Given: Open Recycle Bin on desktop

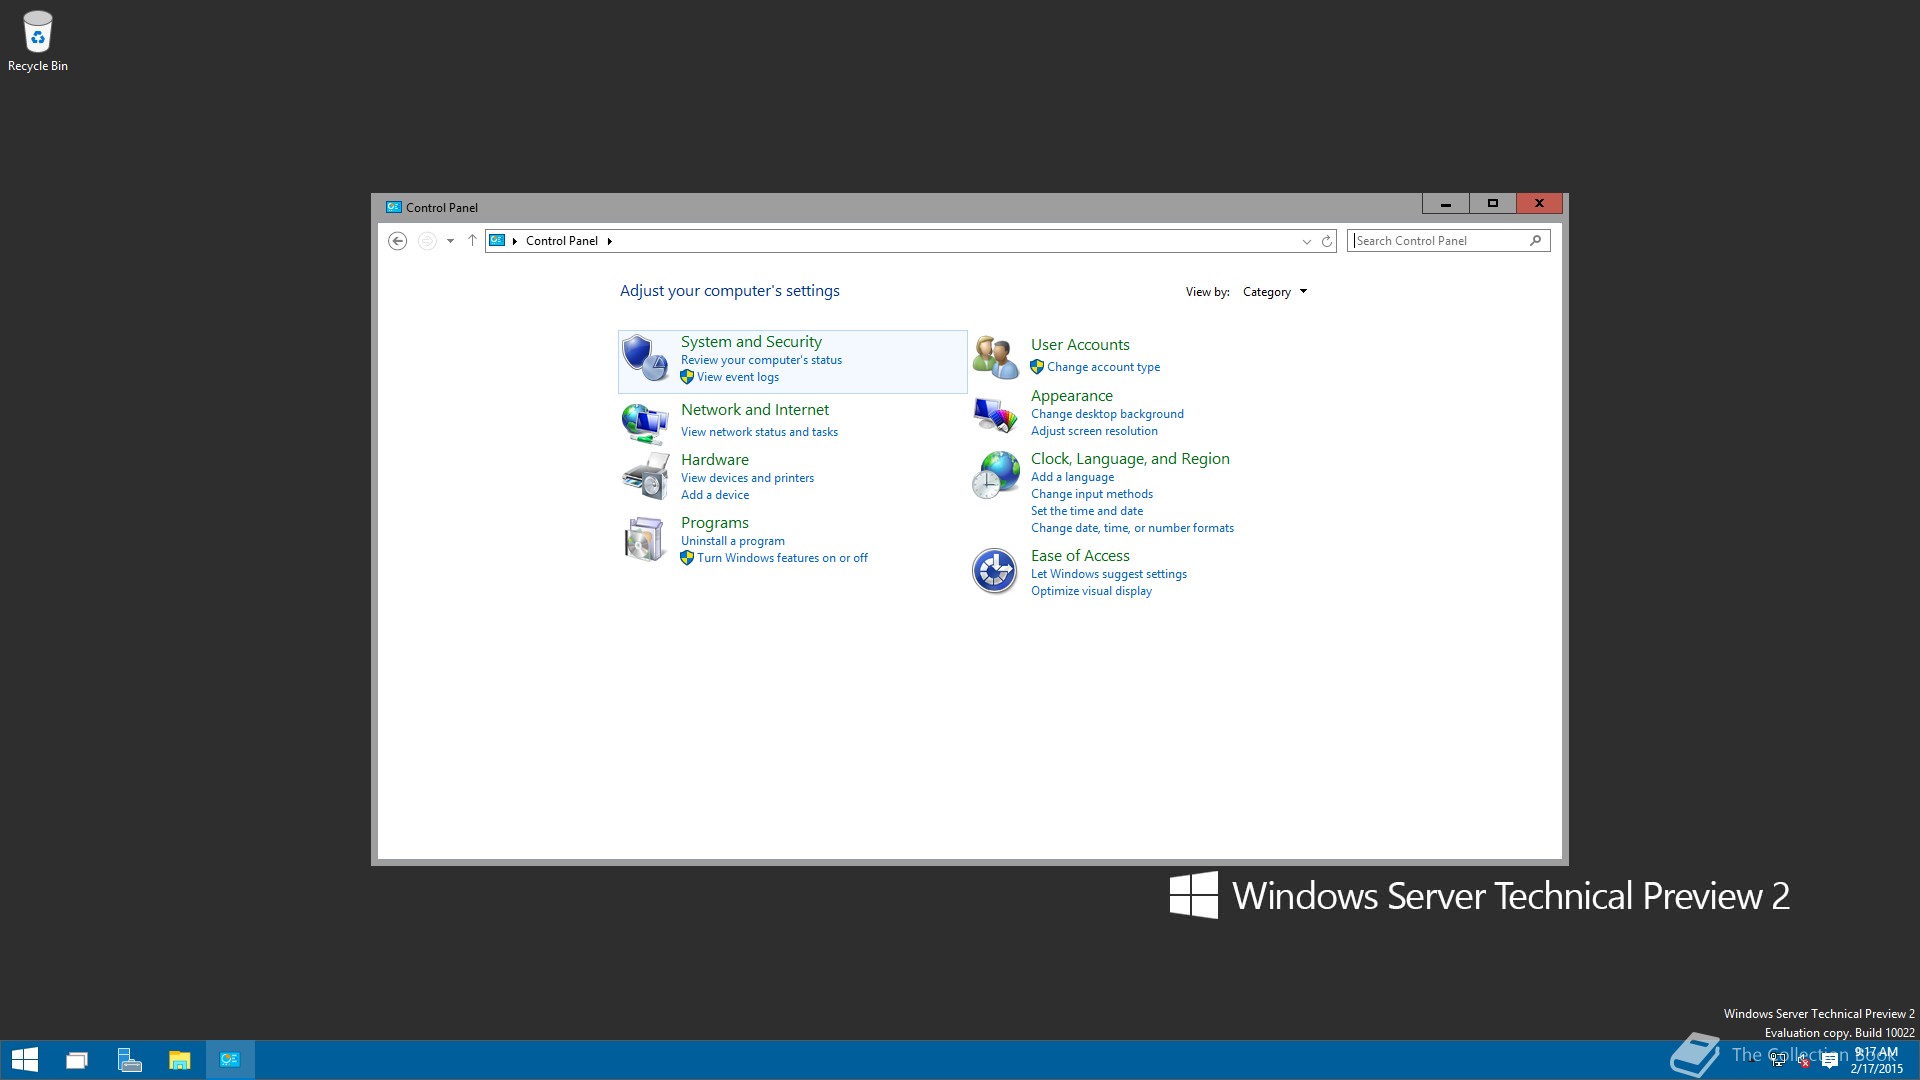Looking at the screenshot, I should click(x=38, y=42).
